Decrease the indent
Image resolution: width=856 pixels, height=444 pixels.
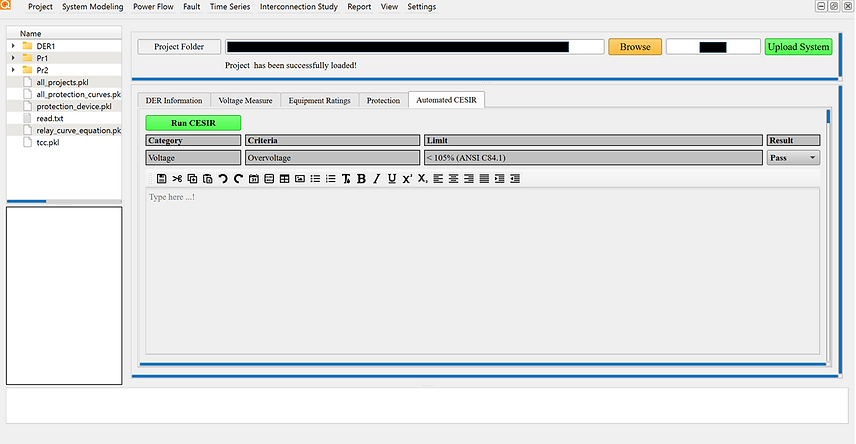515,179
